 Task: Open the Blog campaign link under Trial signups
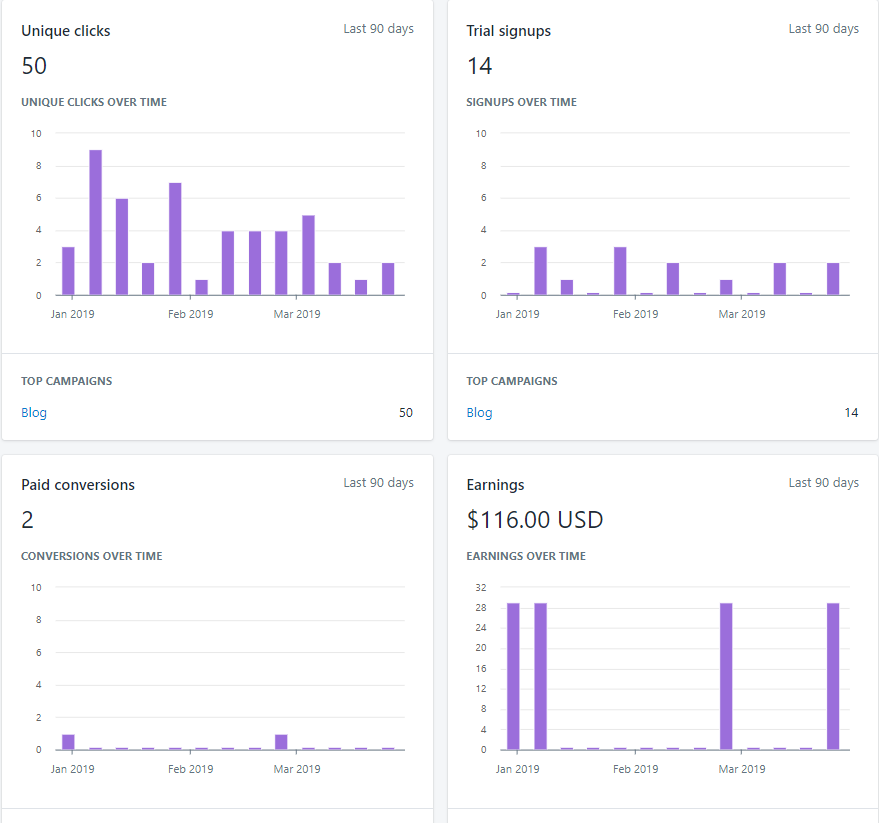[479, 413]
